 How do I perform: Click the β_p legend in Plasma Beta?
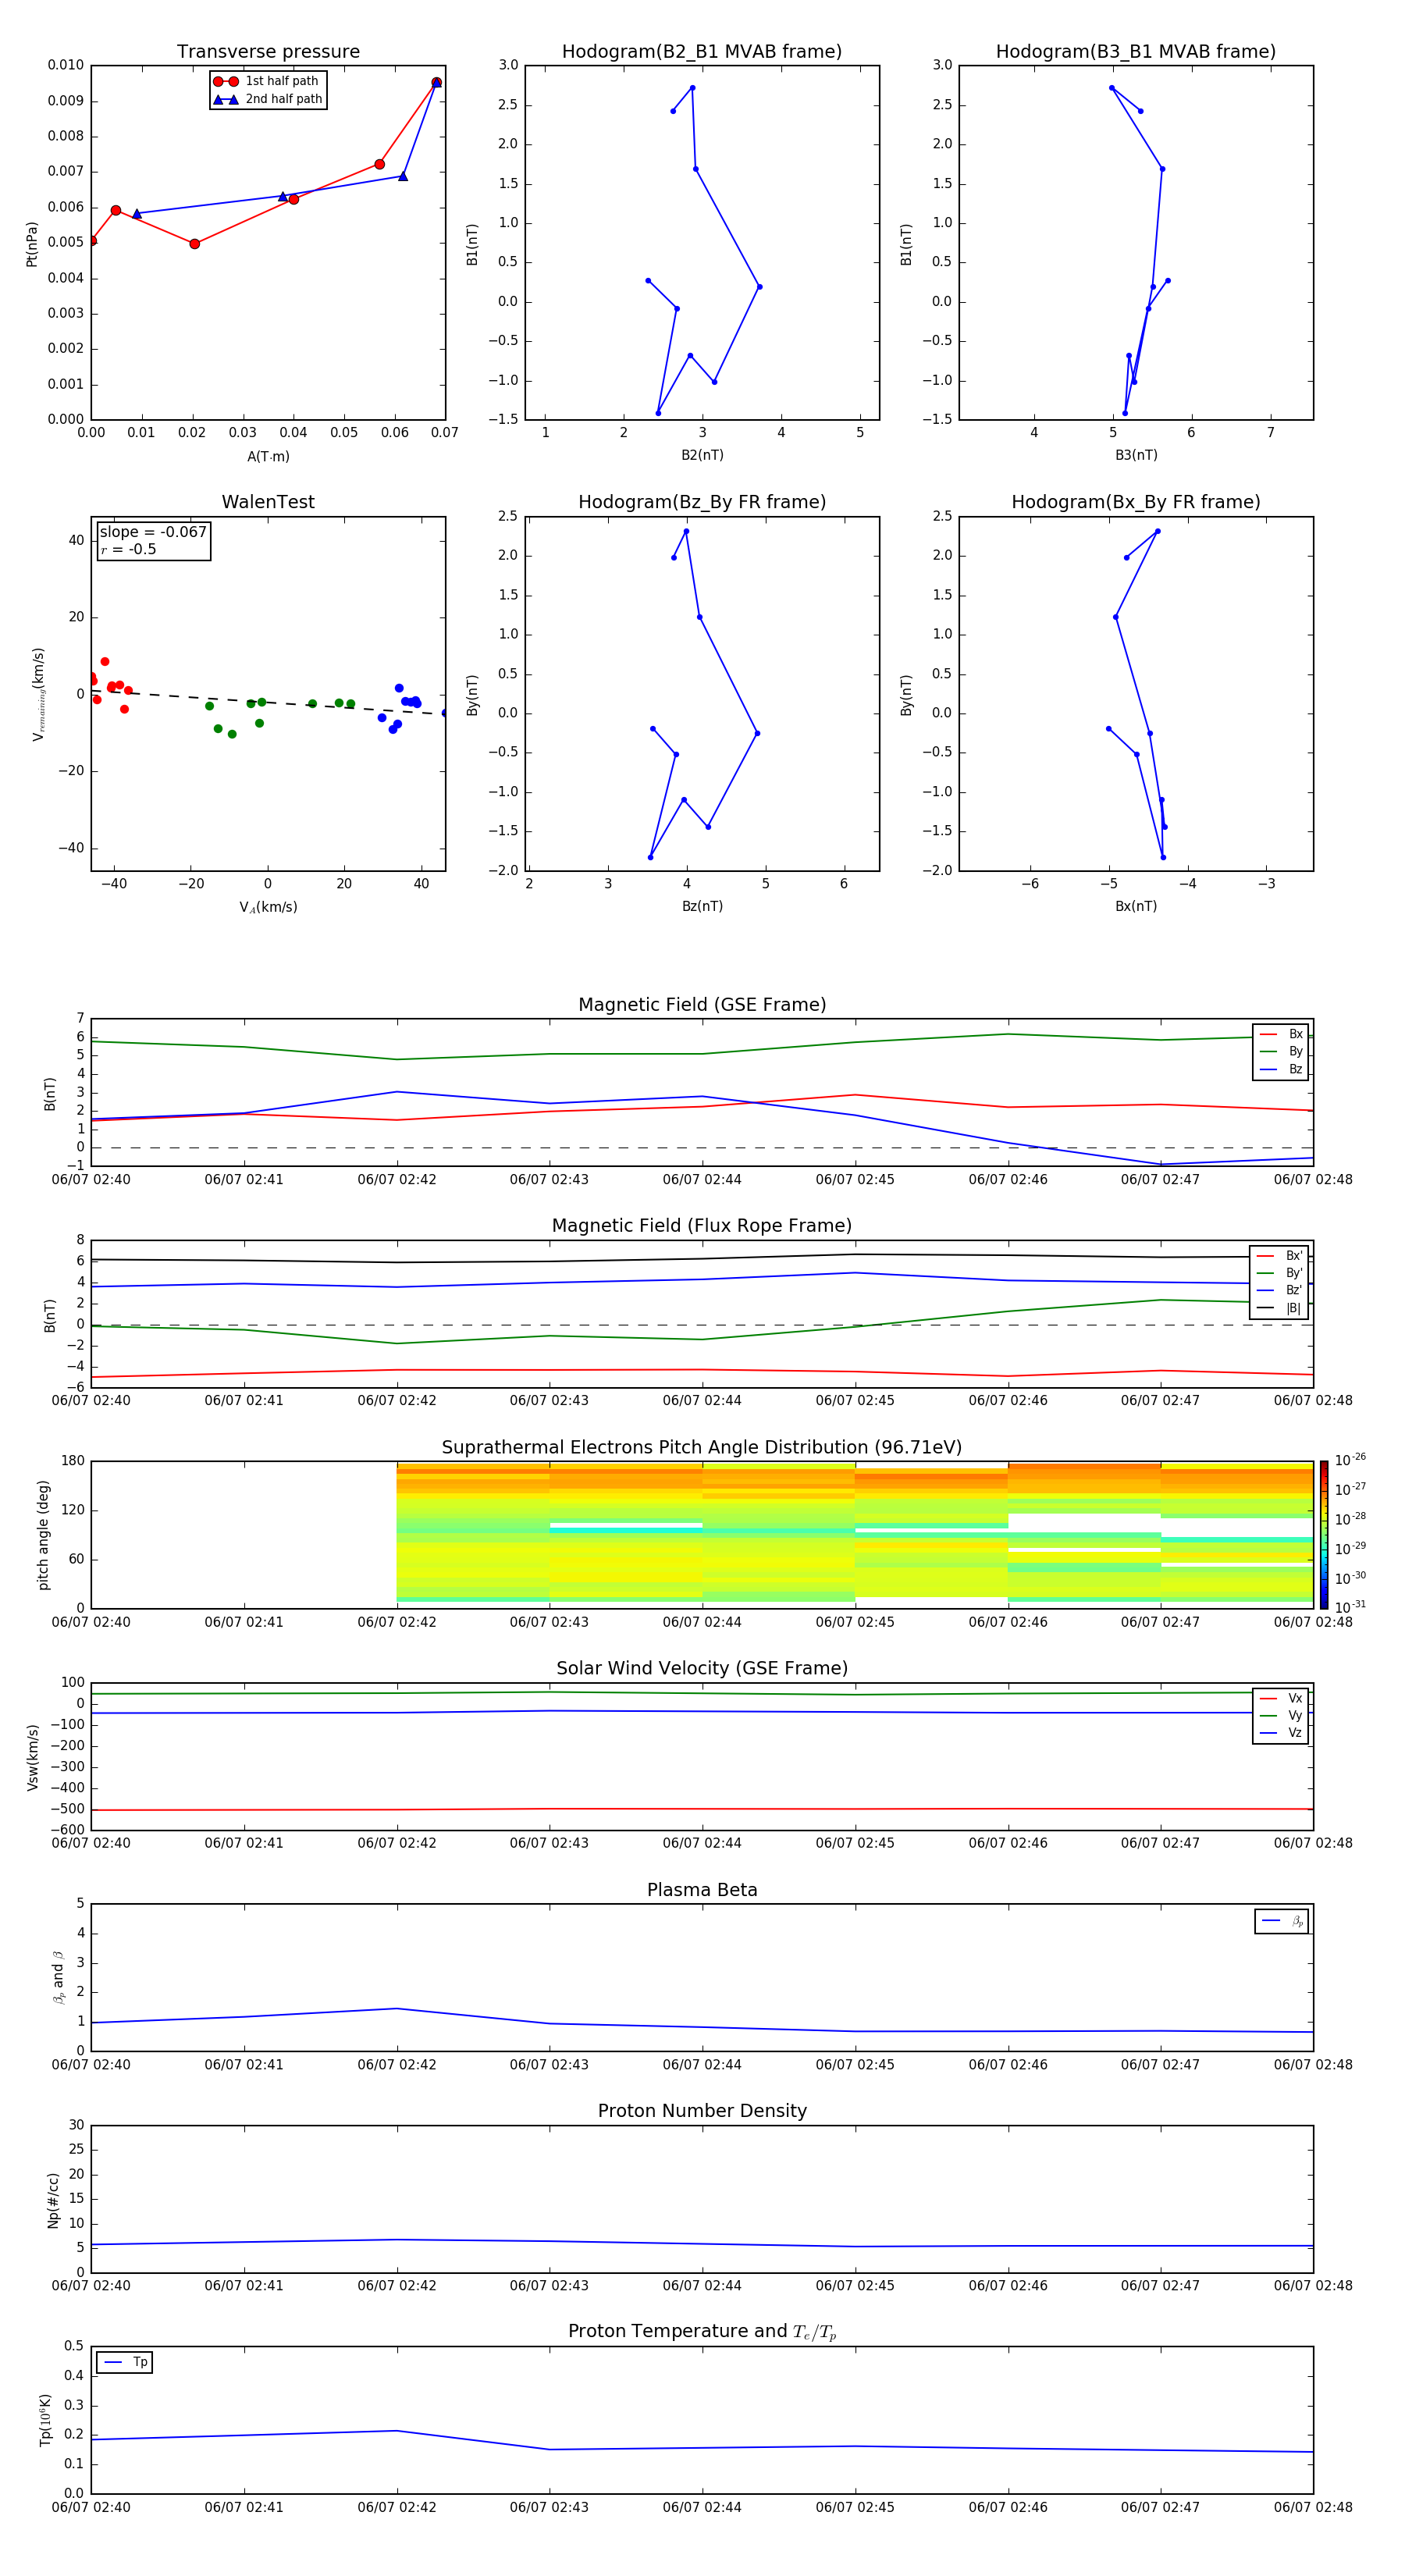(1282, 1921)
